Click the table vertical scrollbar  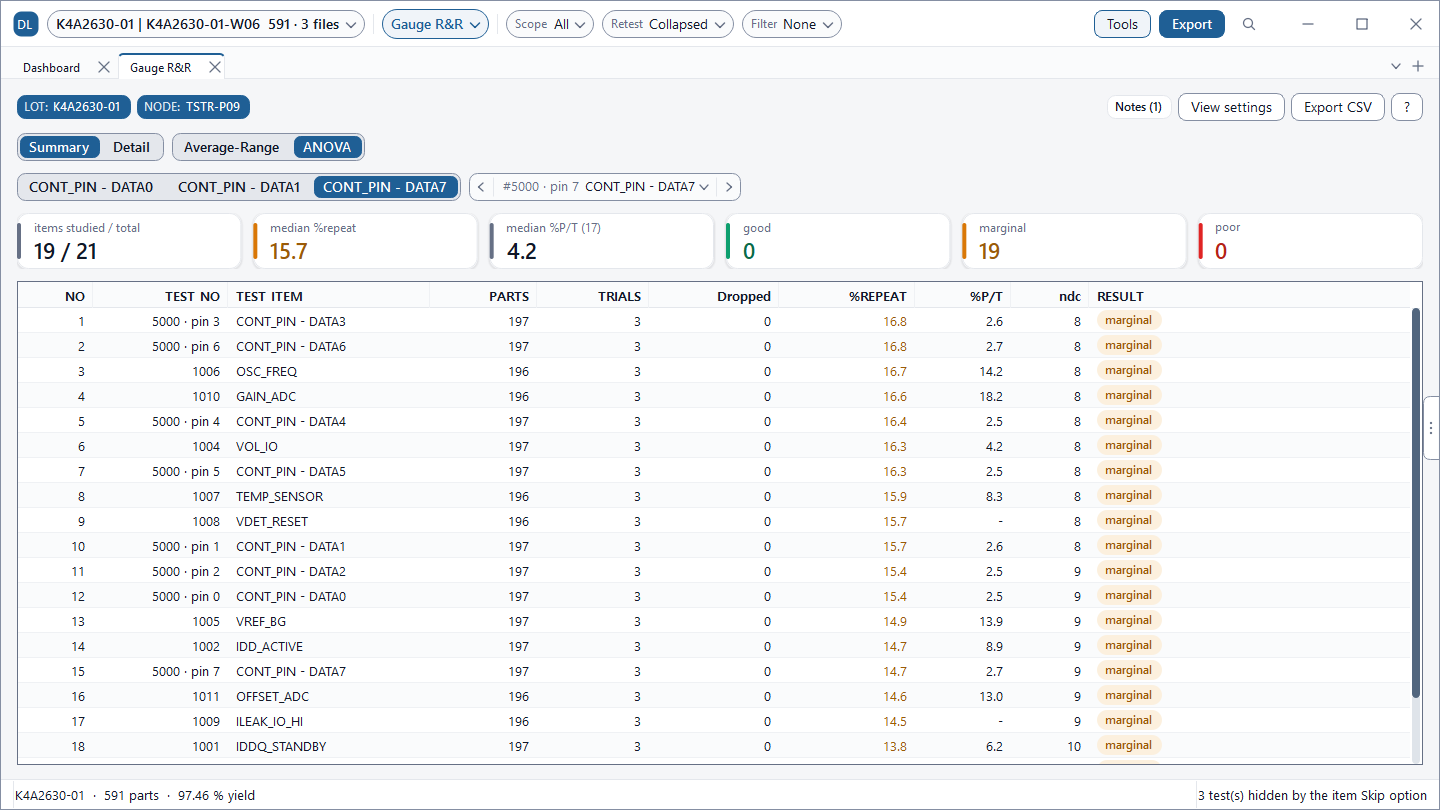click(x=1416, y=503)
